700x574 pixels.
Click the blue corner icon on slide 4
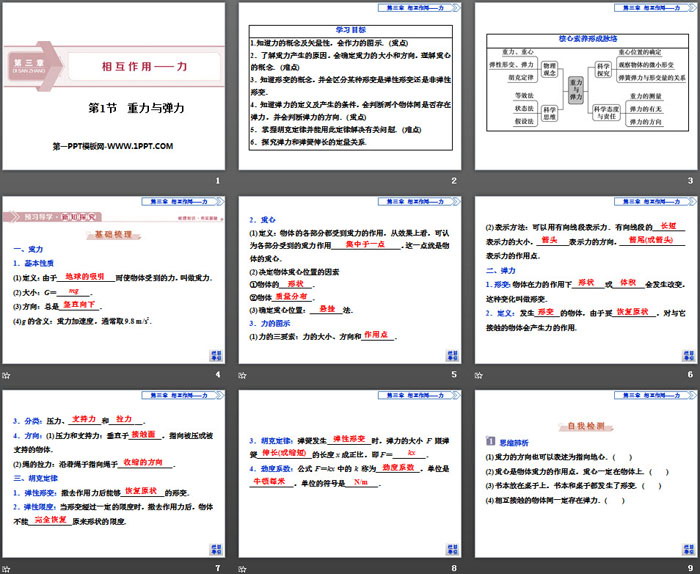click(215, 355)
